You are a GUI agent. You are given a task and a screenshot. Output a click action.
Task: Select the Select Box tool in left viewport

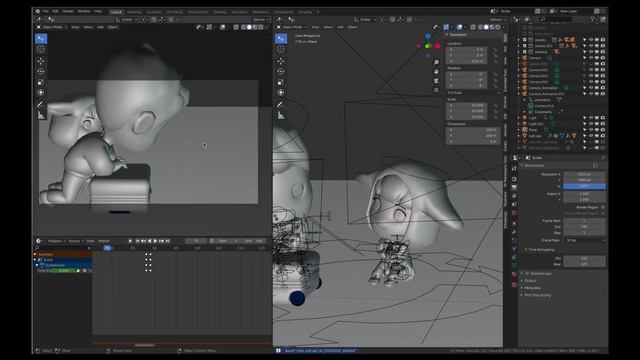(41, 39)
